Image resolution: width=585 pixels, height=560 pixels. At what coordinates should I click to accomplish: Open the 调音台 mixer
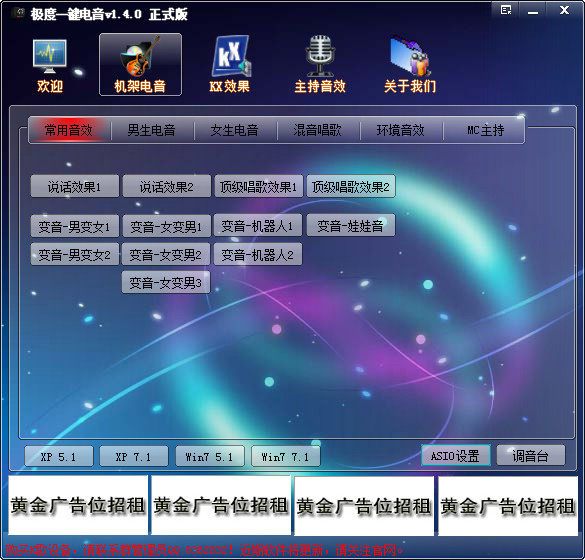tap(531, 455)
